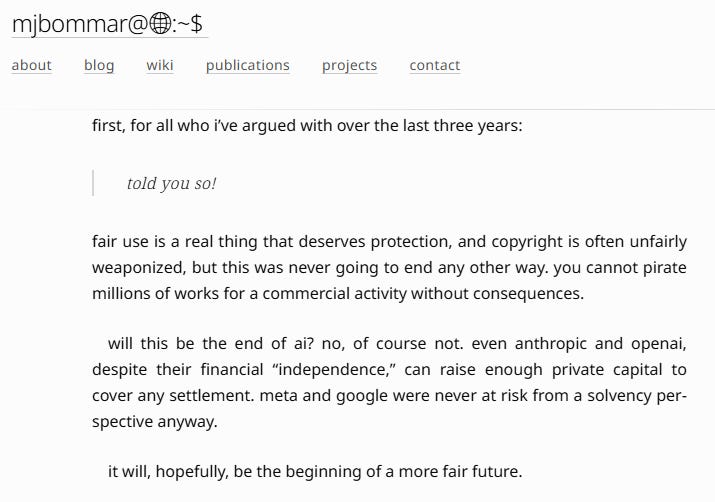715x502 pixels.
Task: Click the globe icon in the site title
Action: (x=160, y=24)
